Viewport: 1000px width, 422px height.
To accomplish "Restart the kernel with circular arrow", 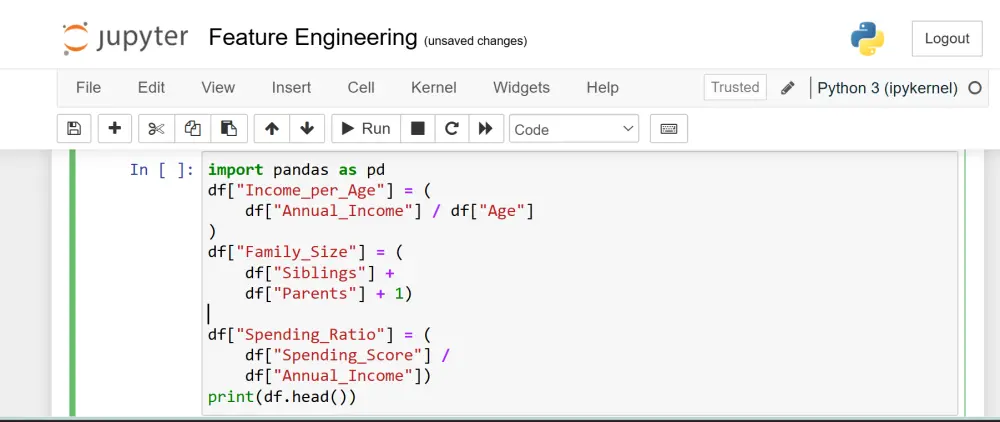I will tap(452, 129).
